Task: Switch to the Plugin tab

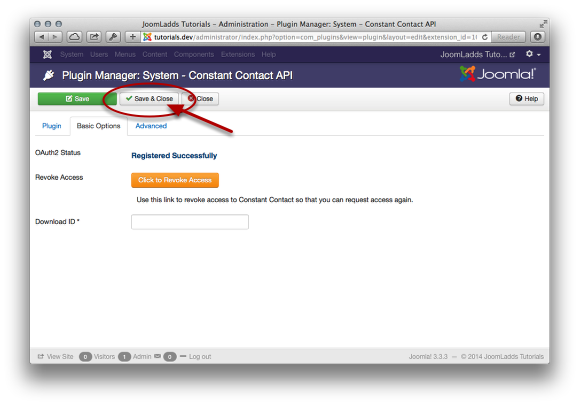Action: pos(52,126)
